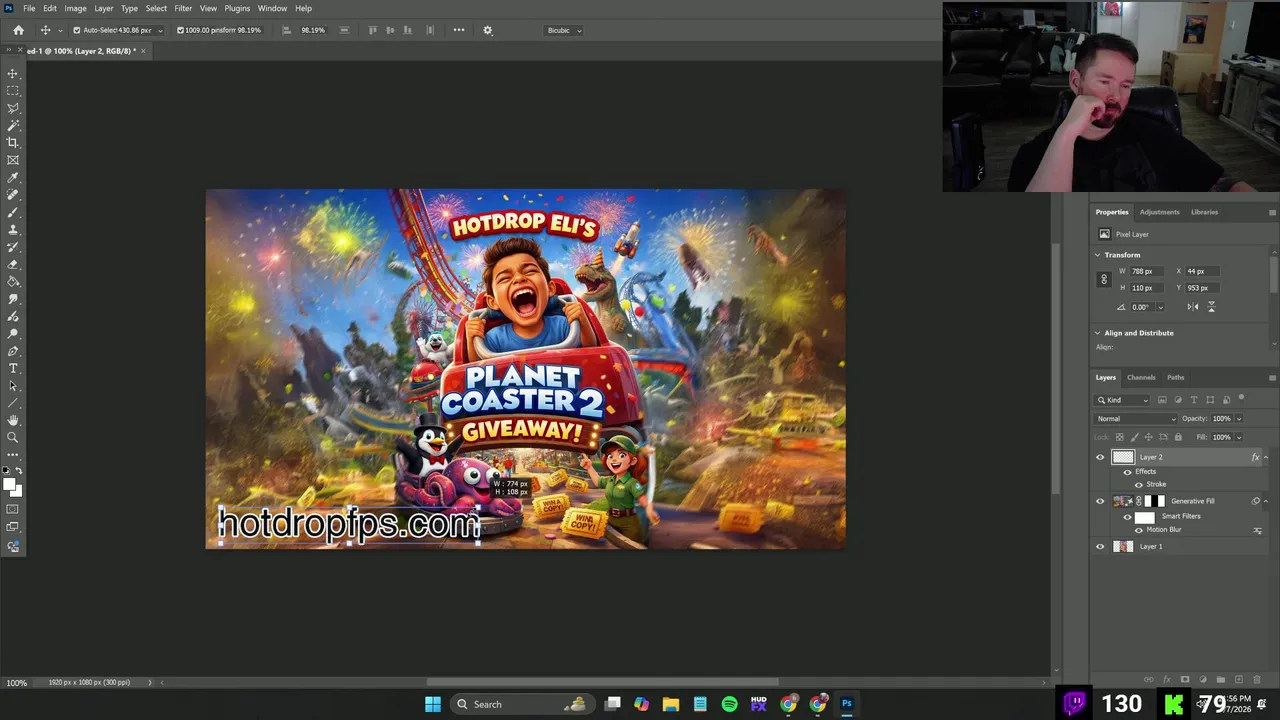Toggle Motion Blur filter visibility
This screenshot has height=720, width=1280.
1138,530
